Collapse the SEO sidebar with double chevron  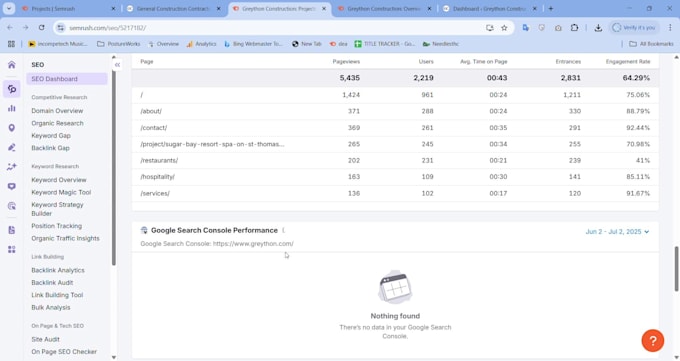click(x=117, y=65)
